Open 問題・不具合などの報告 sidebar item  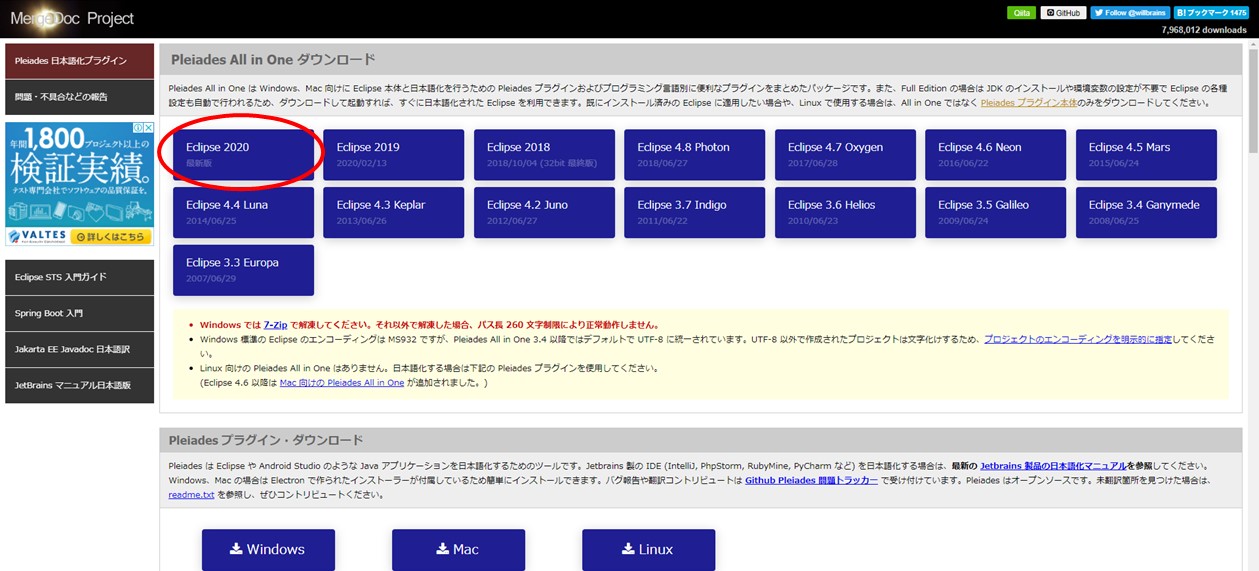pyautogui.click(x=80, y=97)
